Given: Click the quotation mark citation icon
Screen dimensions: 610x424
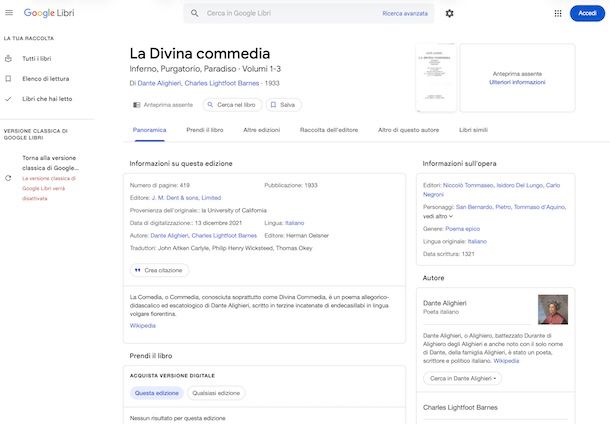Looking at the screenshot, I should click(x=137, y=270).
